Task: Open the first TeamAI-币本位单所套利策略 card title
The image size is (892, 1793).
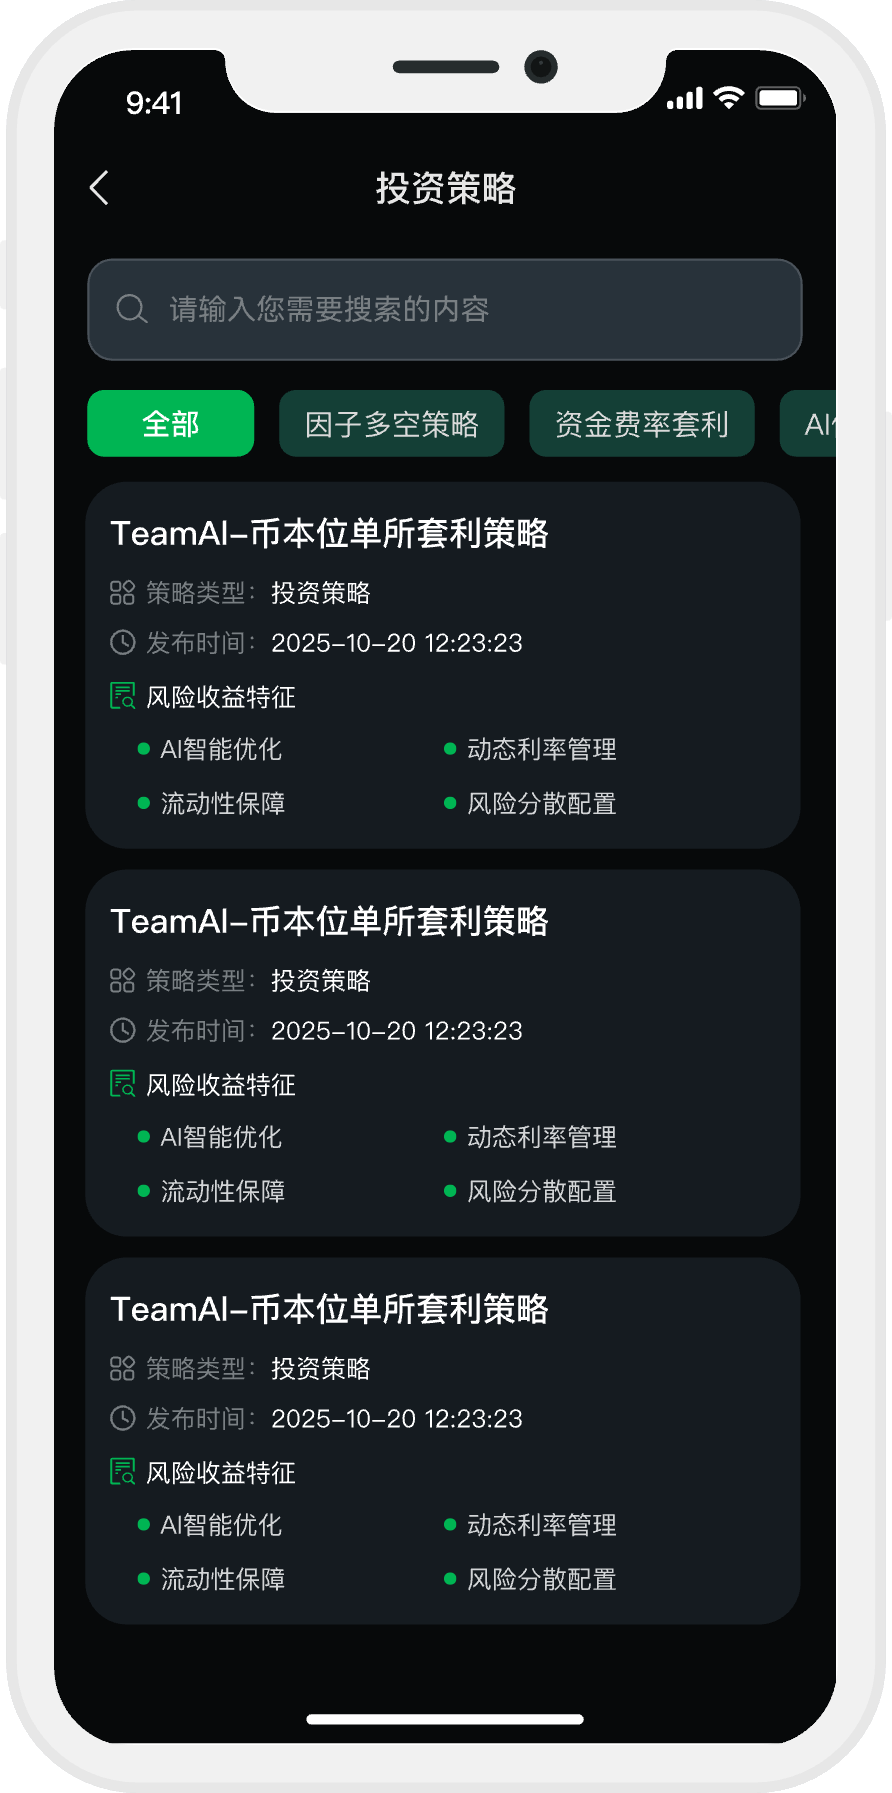Action: 329,534
